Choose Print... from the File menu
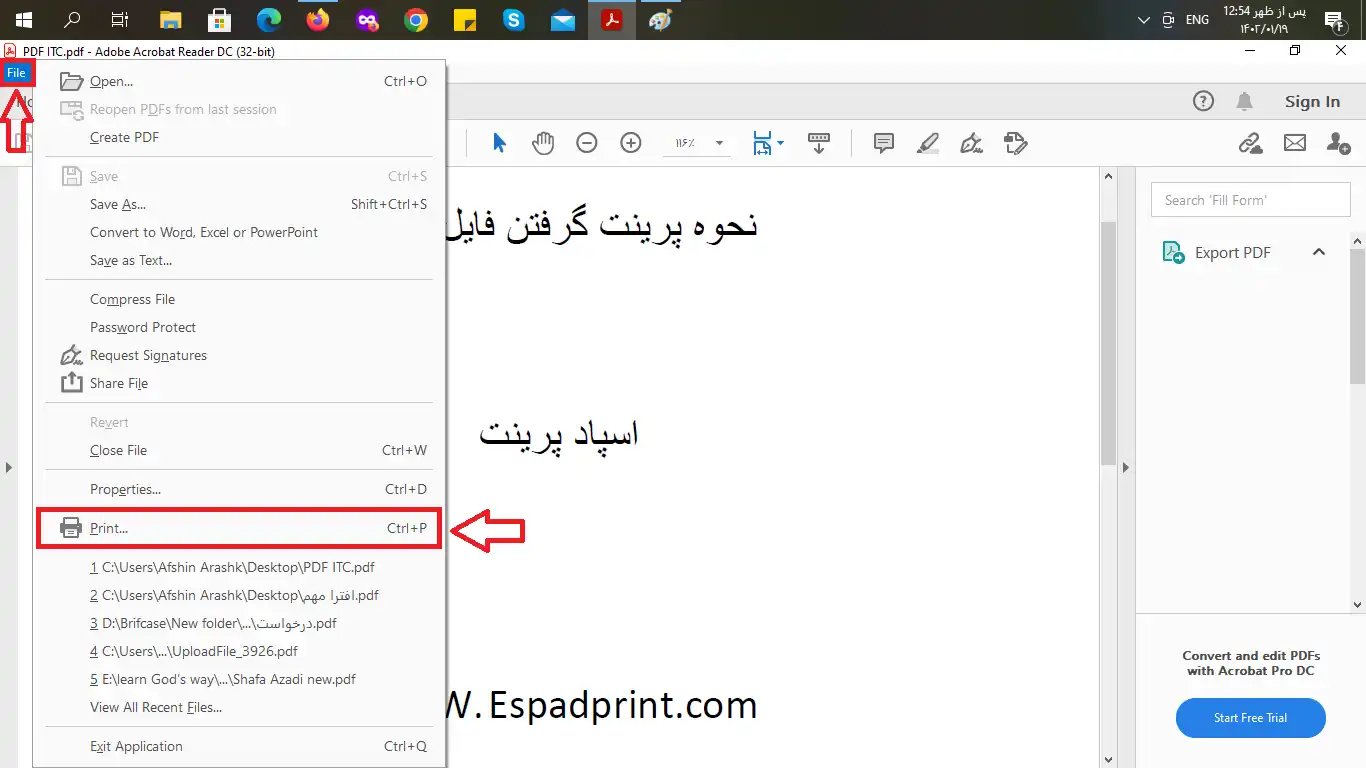This screenshot has height=768, width=1366. click(x=240, y=528)
